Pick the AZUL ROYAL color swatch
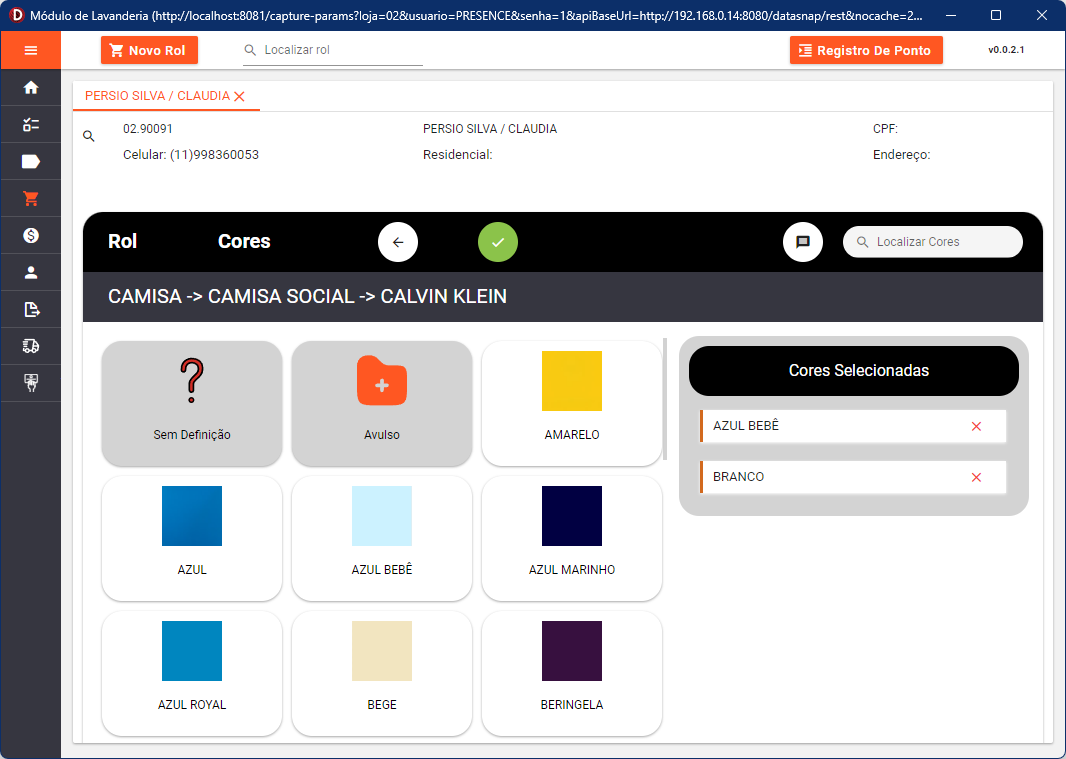1066x759 pixels. [192, 651]
